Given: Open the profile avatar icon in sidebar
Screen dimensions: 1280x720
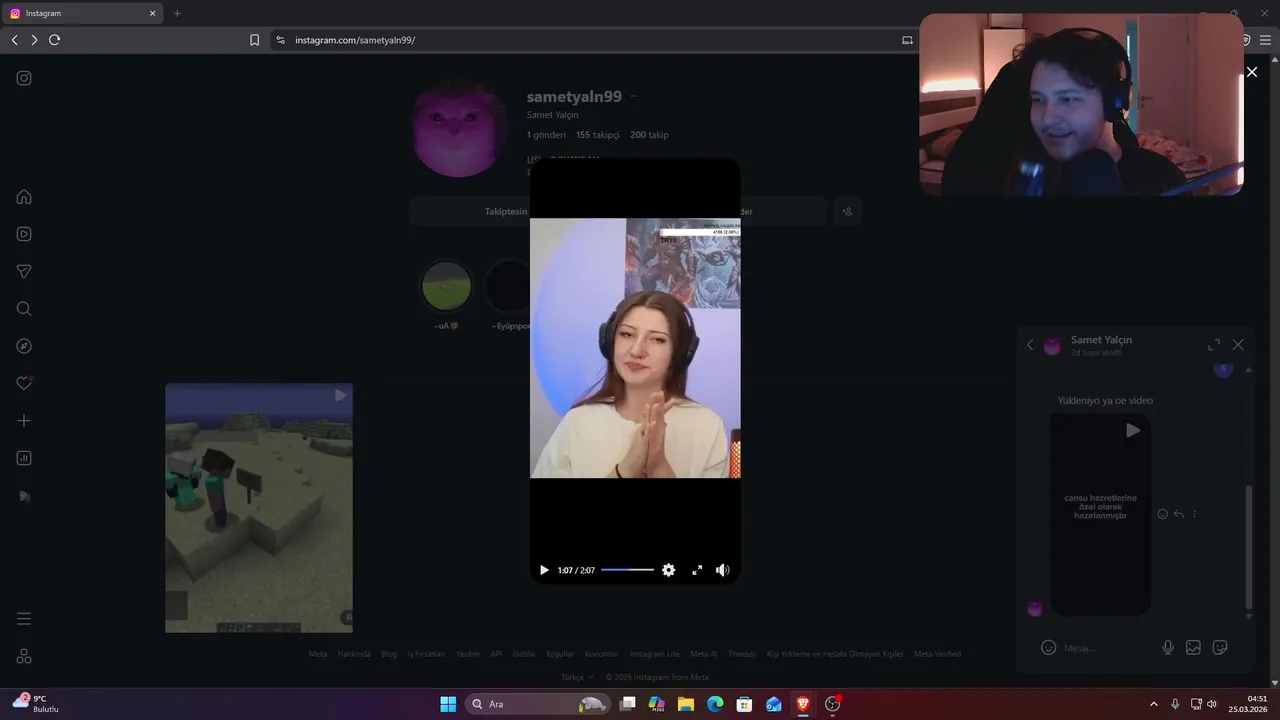Looking at the screenshot, I should (24, 496).
